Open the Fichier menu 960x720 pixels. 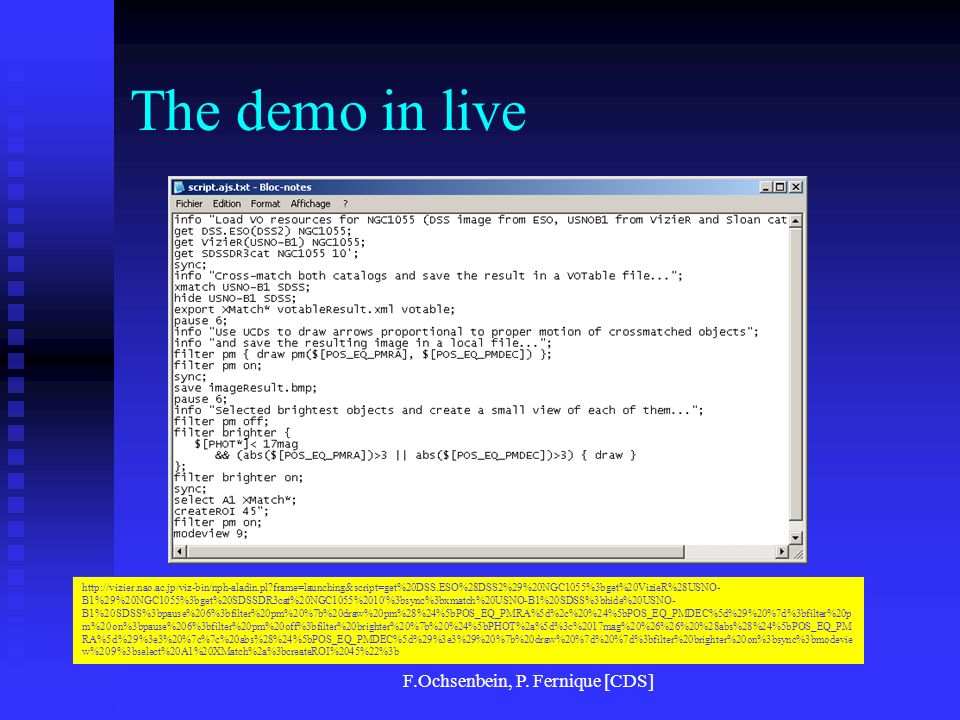click(x=189, y=204)
